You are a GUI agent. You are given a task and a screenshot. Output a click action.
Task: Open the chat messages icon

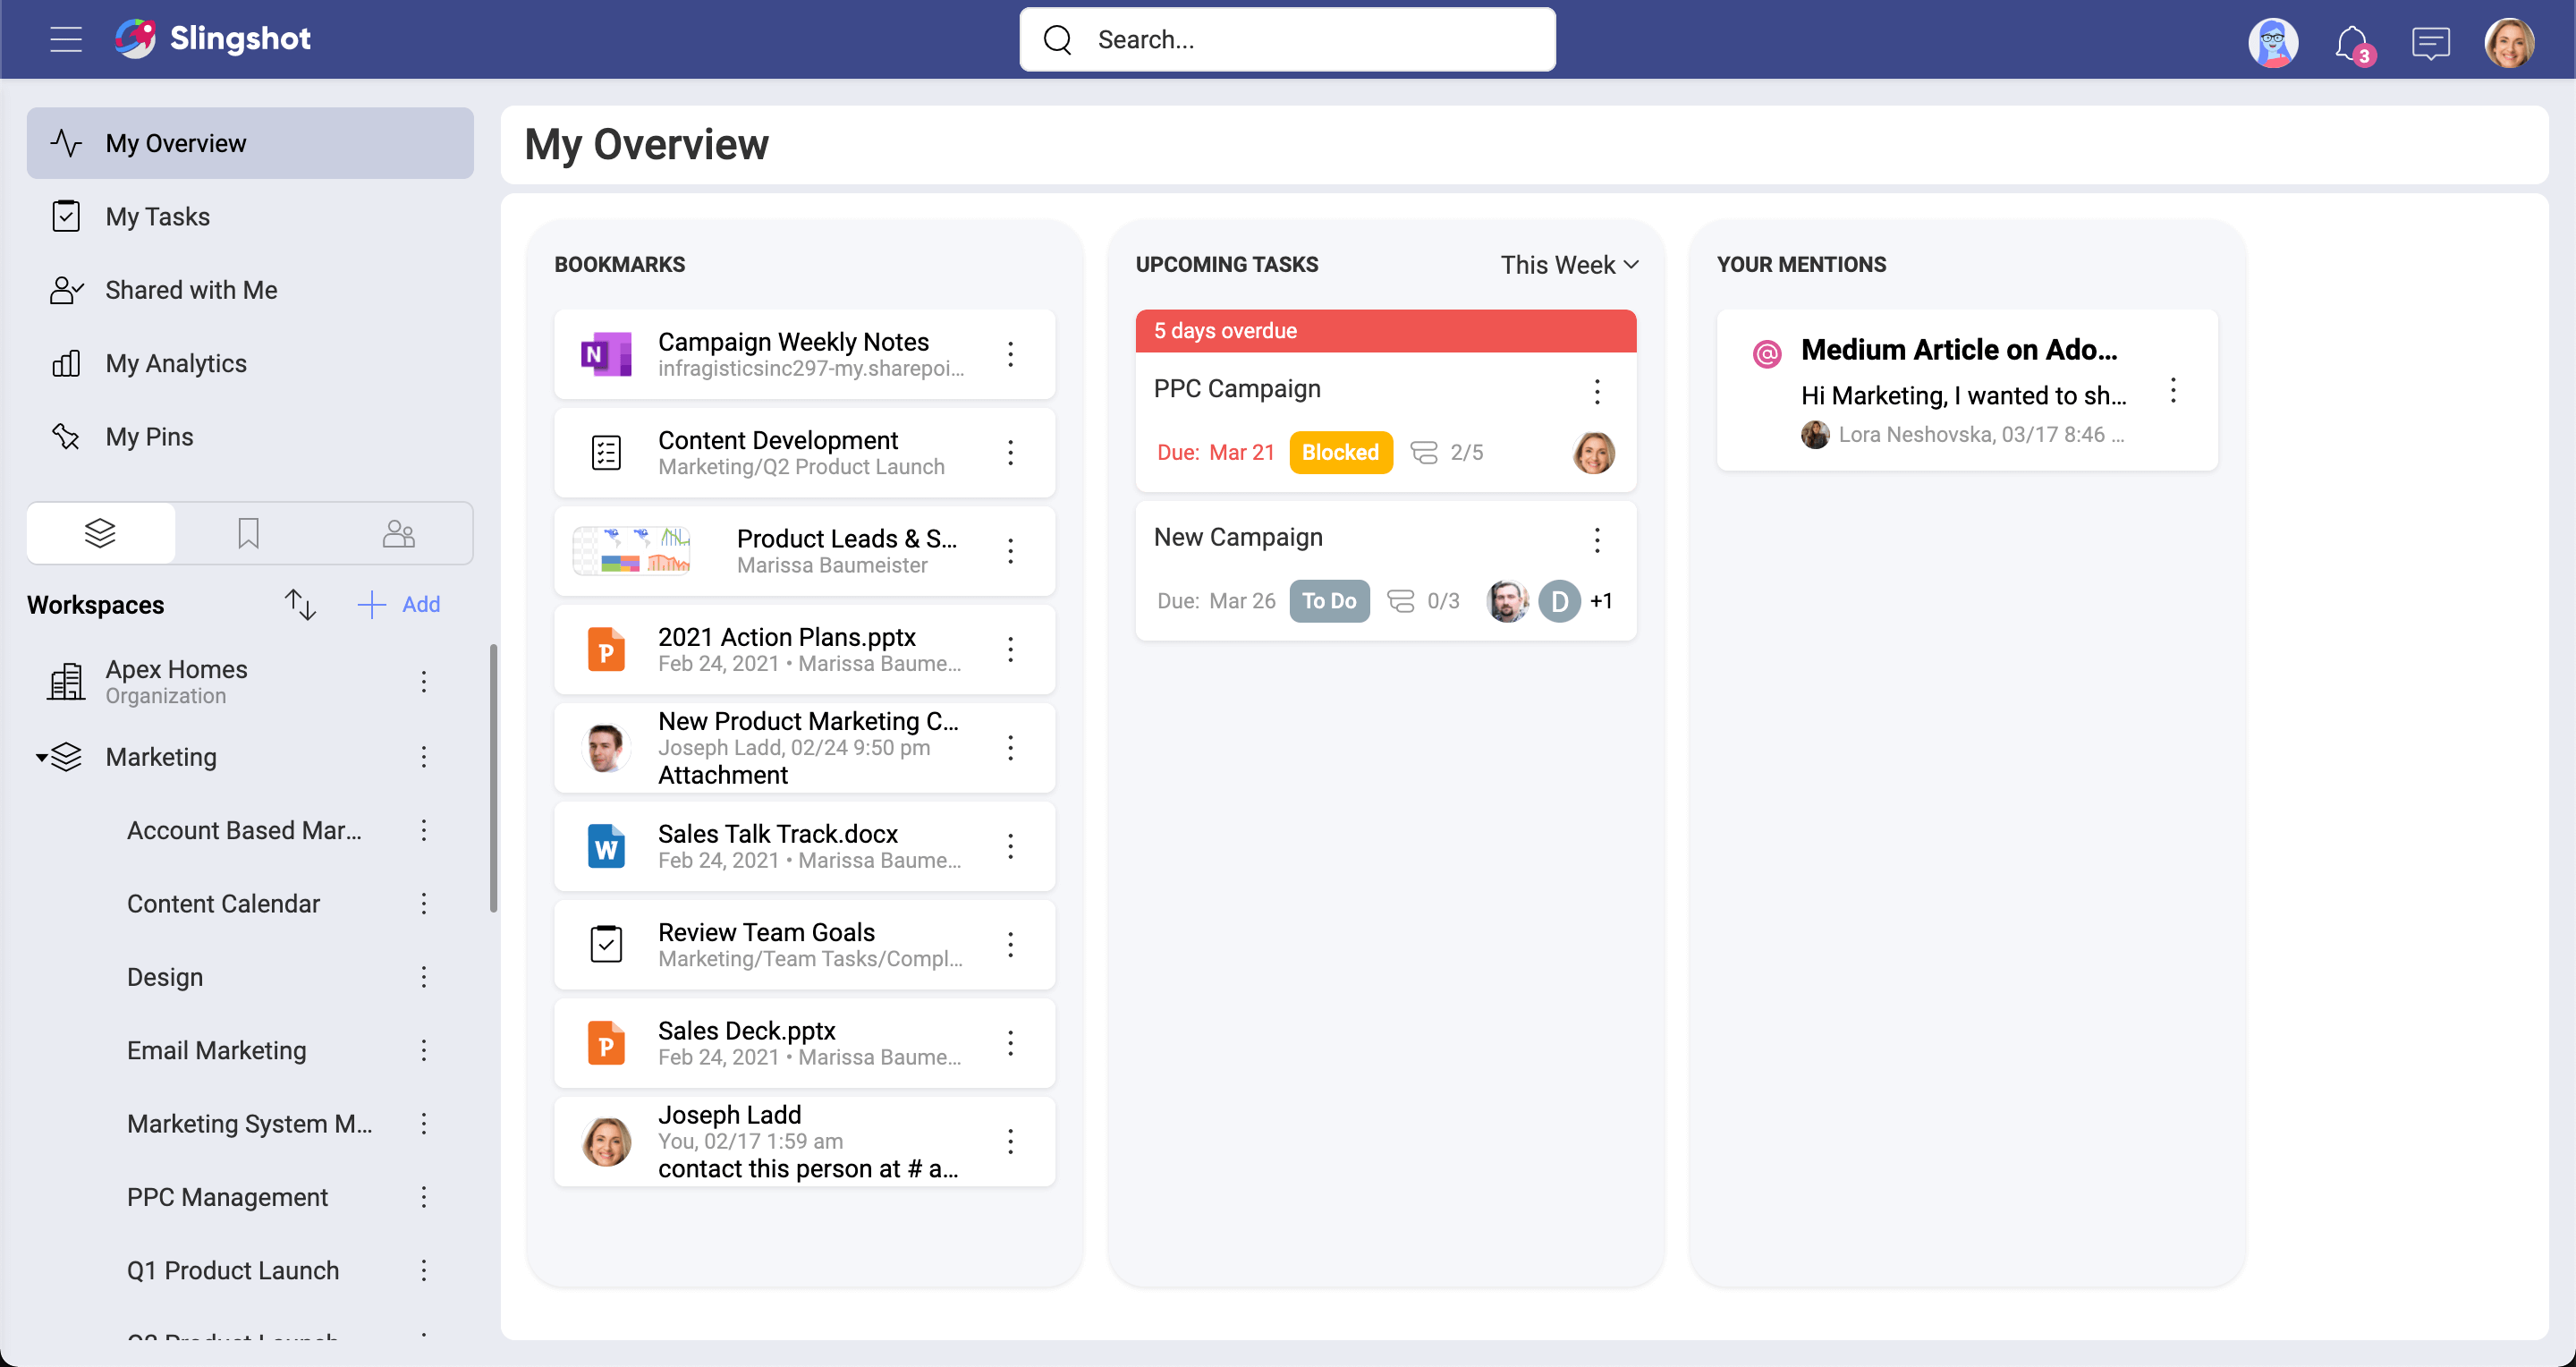coord(2431,41)
